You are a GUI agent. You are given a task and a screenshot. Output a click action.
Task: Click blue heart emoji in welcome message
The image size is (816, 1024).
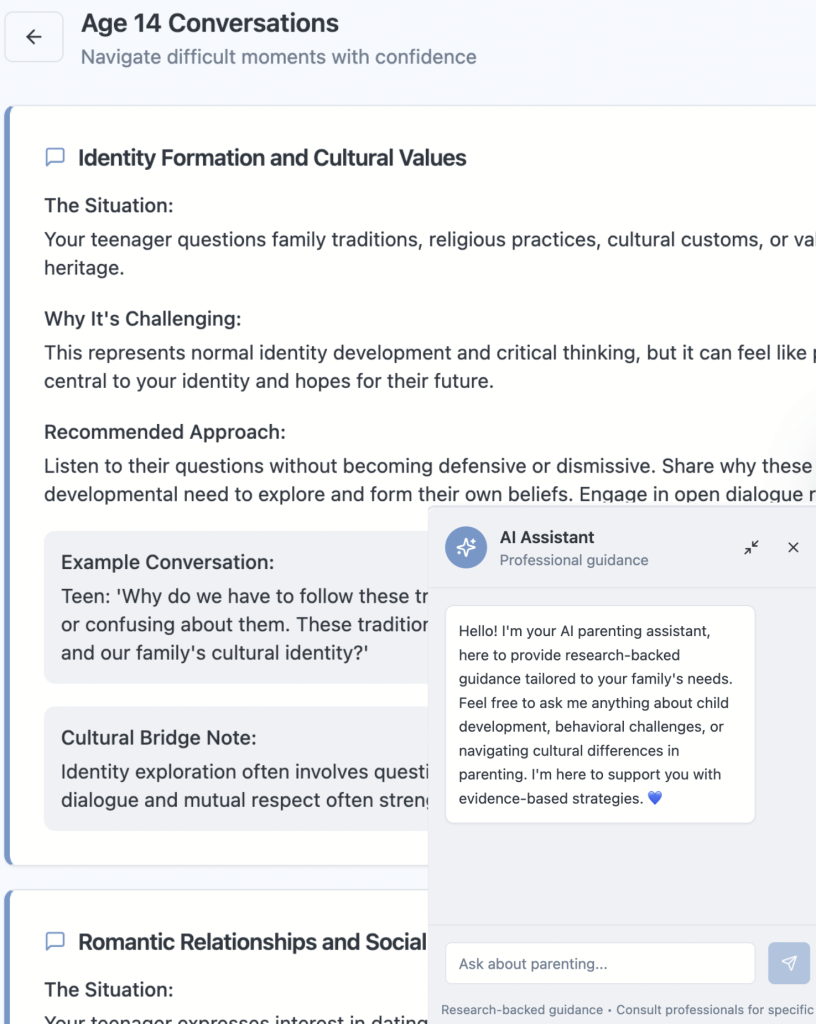[655, 798]
